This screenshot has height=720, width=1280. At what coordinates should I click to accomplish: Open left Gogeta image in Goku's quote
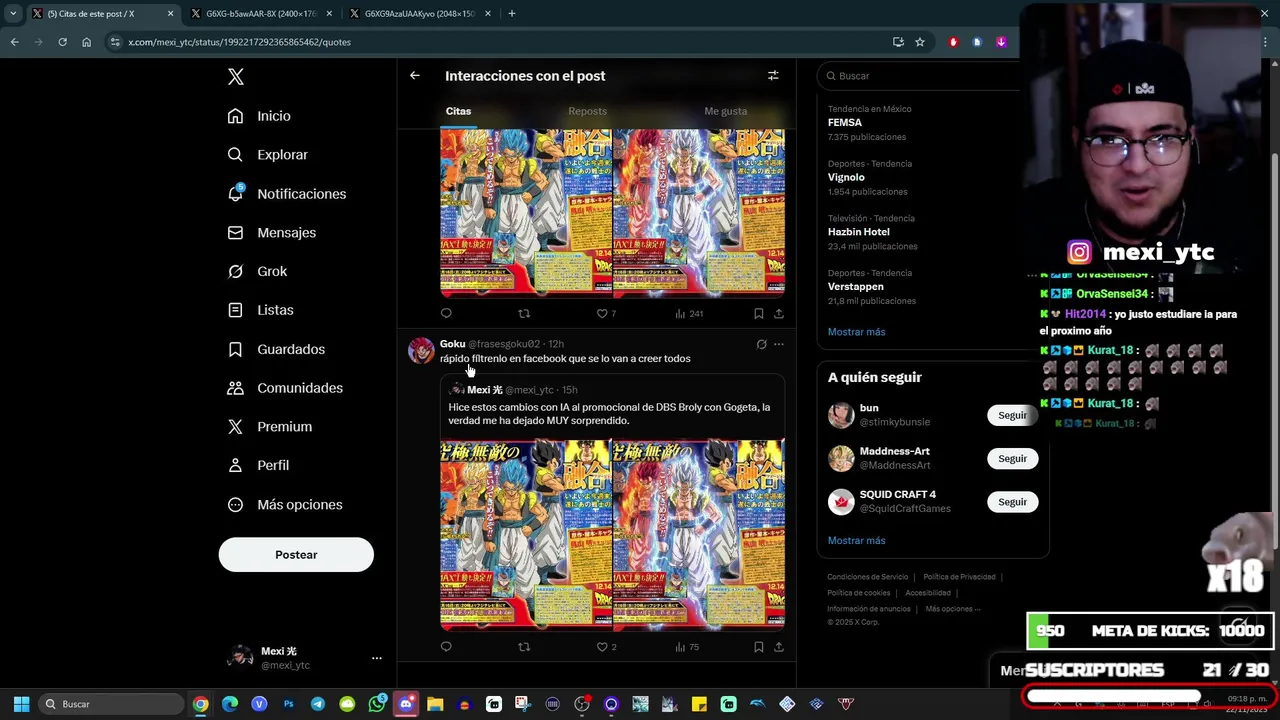526,535
